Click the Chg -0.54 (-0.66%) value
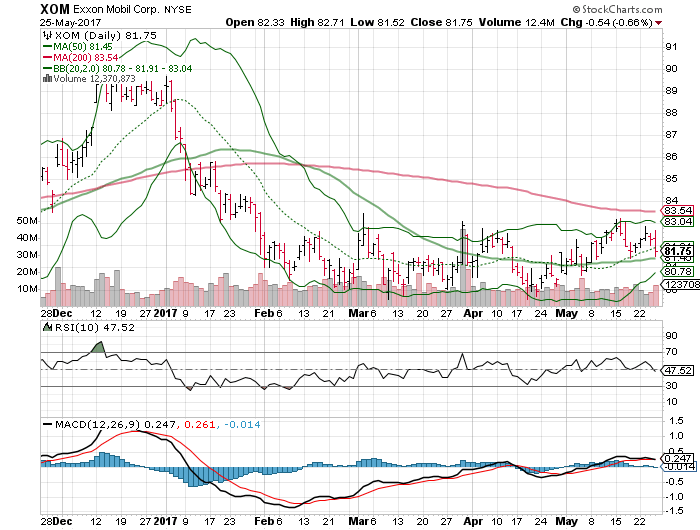 606,22
